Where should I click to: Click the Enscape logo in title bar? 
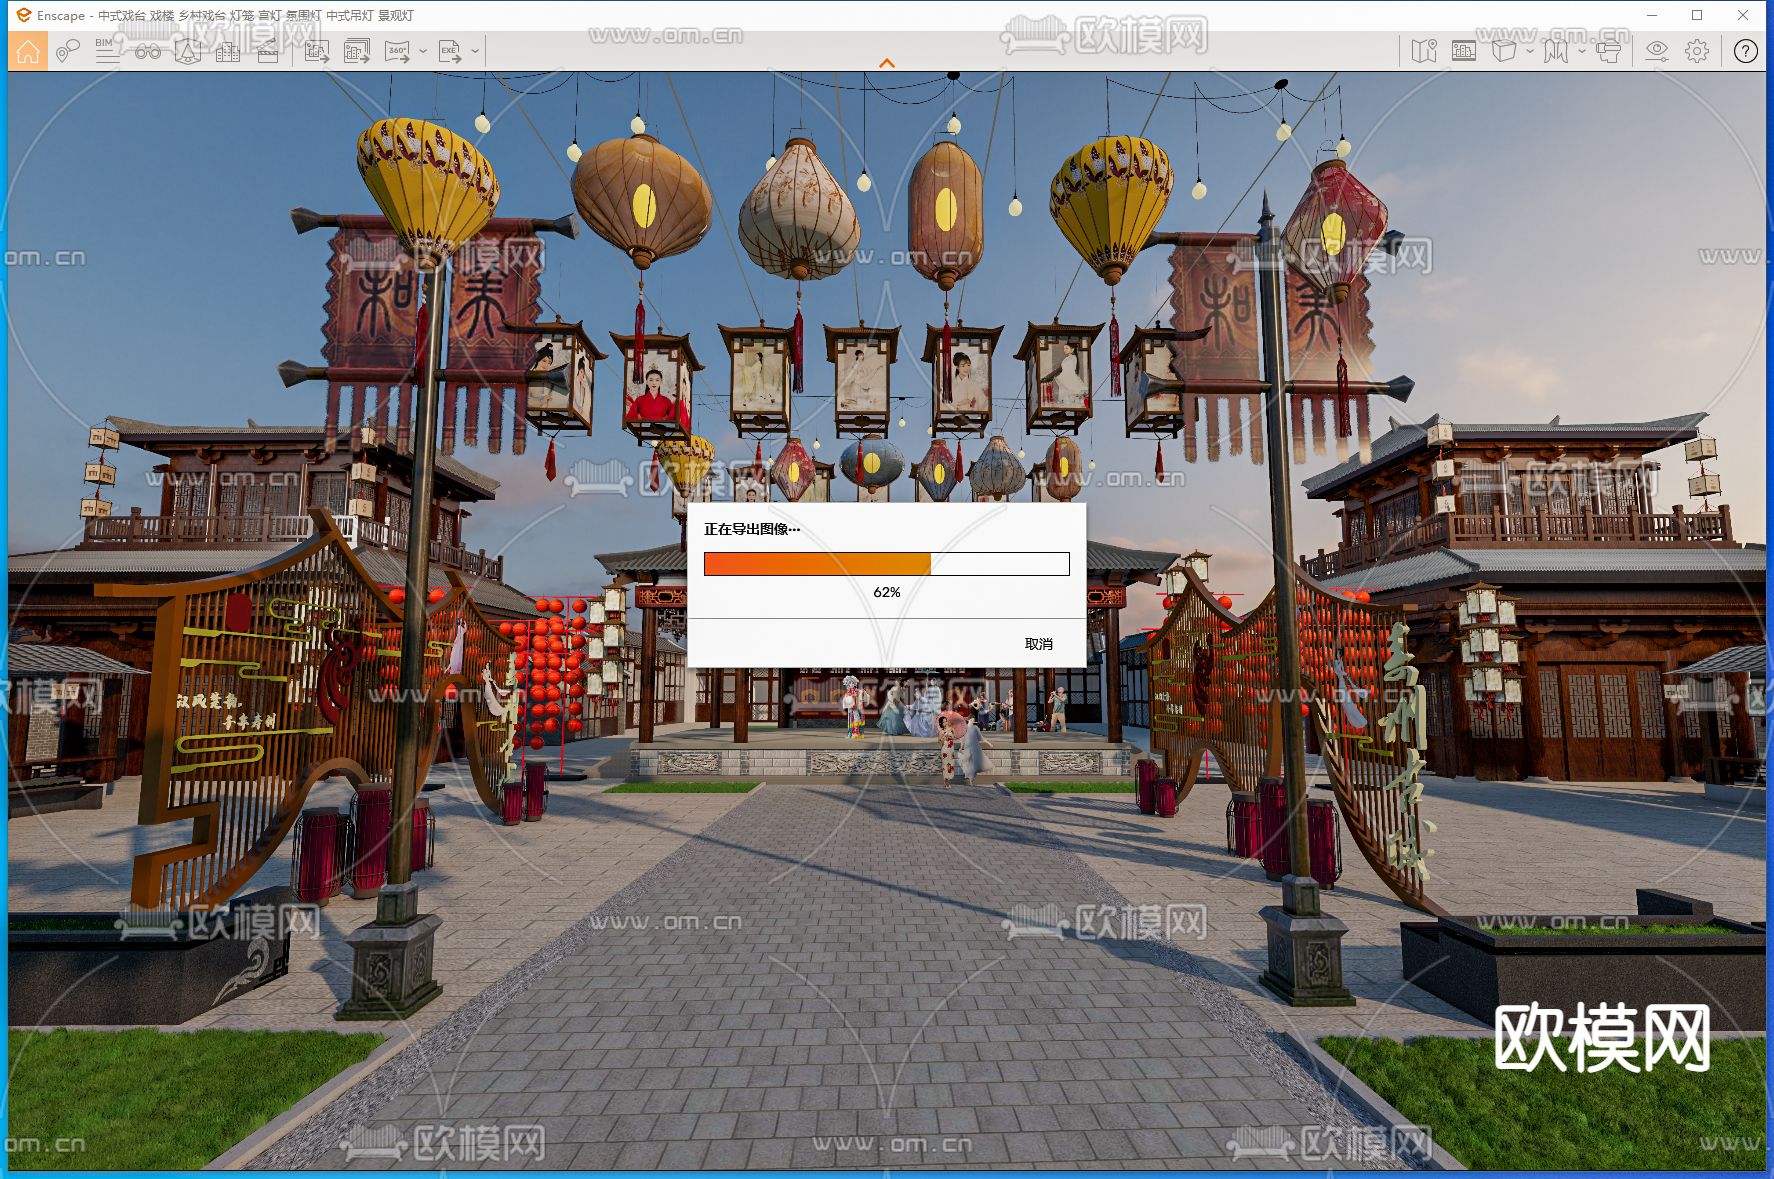click(24, 15)
